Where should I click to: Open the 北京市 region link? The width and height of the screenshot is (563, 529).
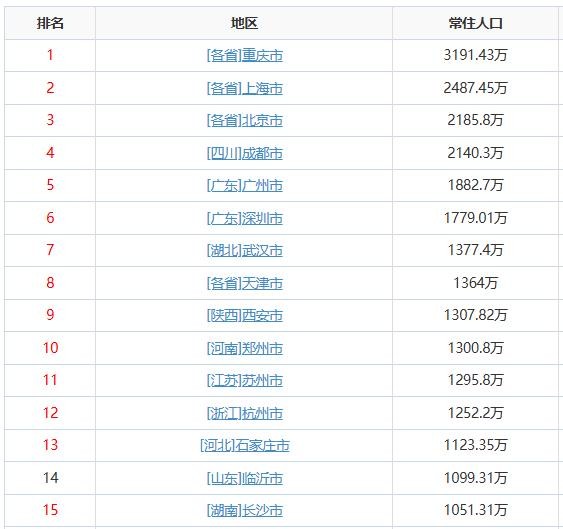[x=245, y=121]
